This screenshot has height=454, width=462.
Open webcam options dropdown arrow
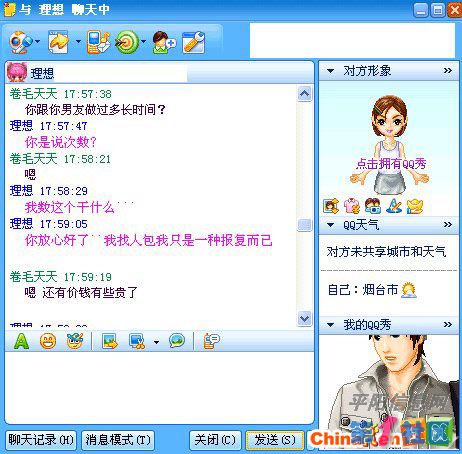pyautogui.click(x=37, y=41)
